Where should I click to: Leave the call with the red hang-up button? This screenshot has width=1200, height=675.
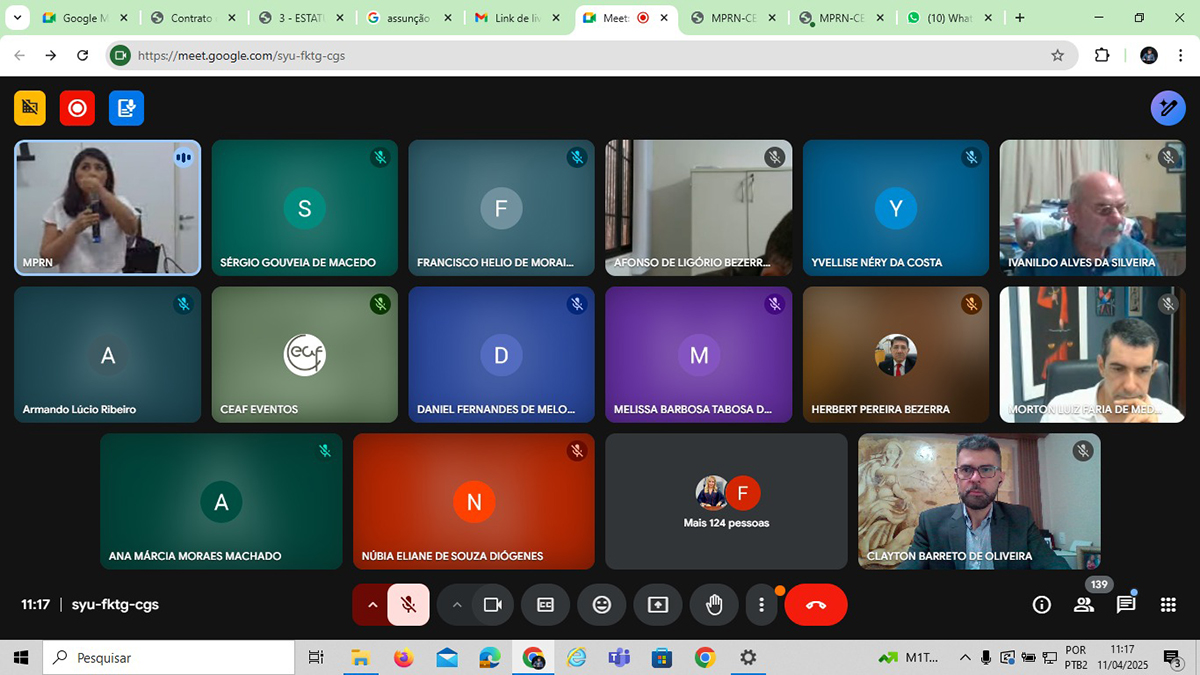pyautogui.click(x=815, y=605)
